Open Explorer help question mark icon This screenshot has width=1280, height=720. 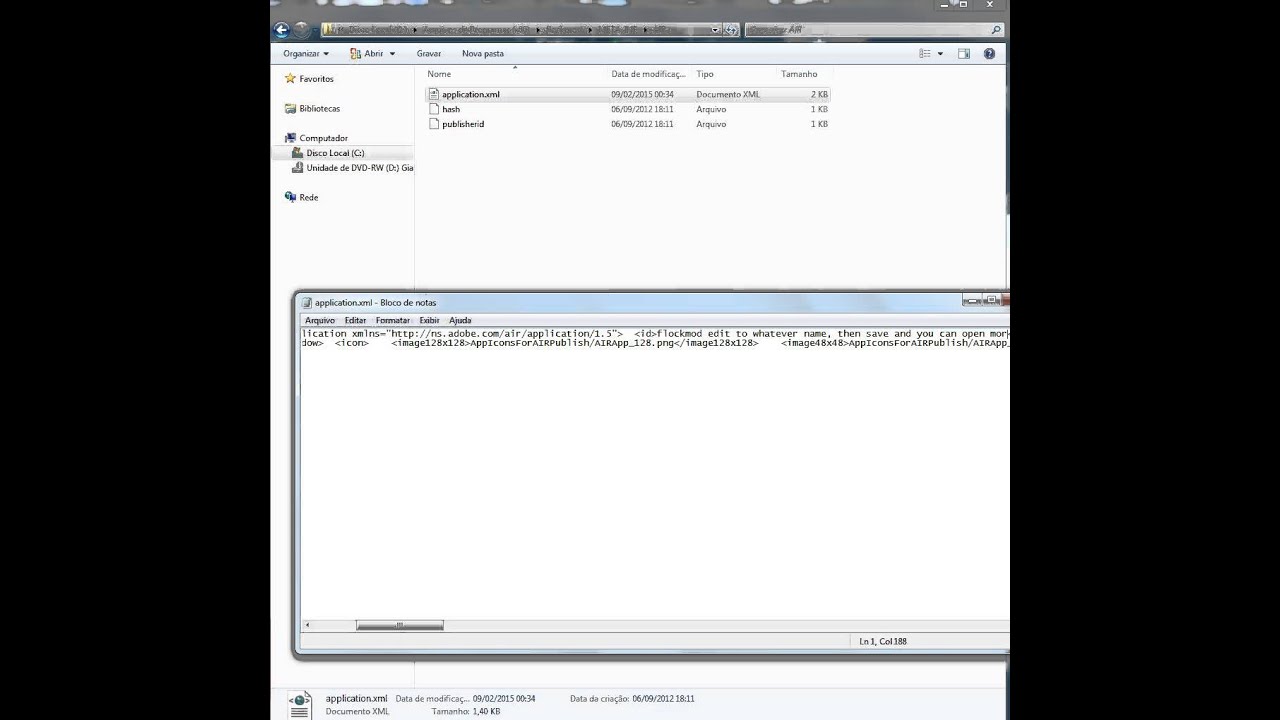pyautogui.click(x=989, y=54)
